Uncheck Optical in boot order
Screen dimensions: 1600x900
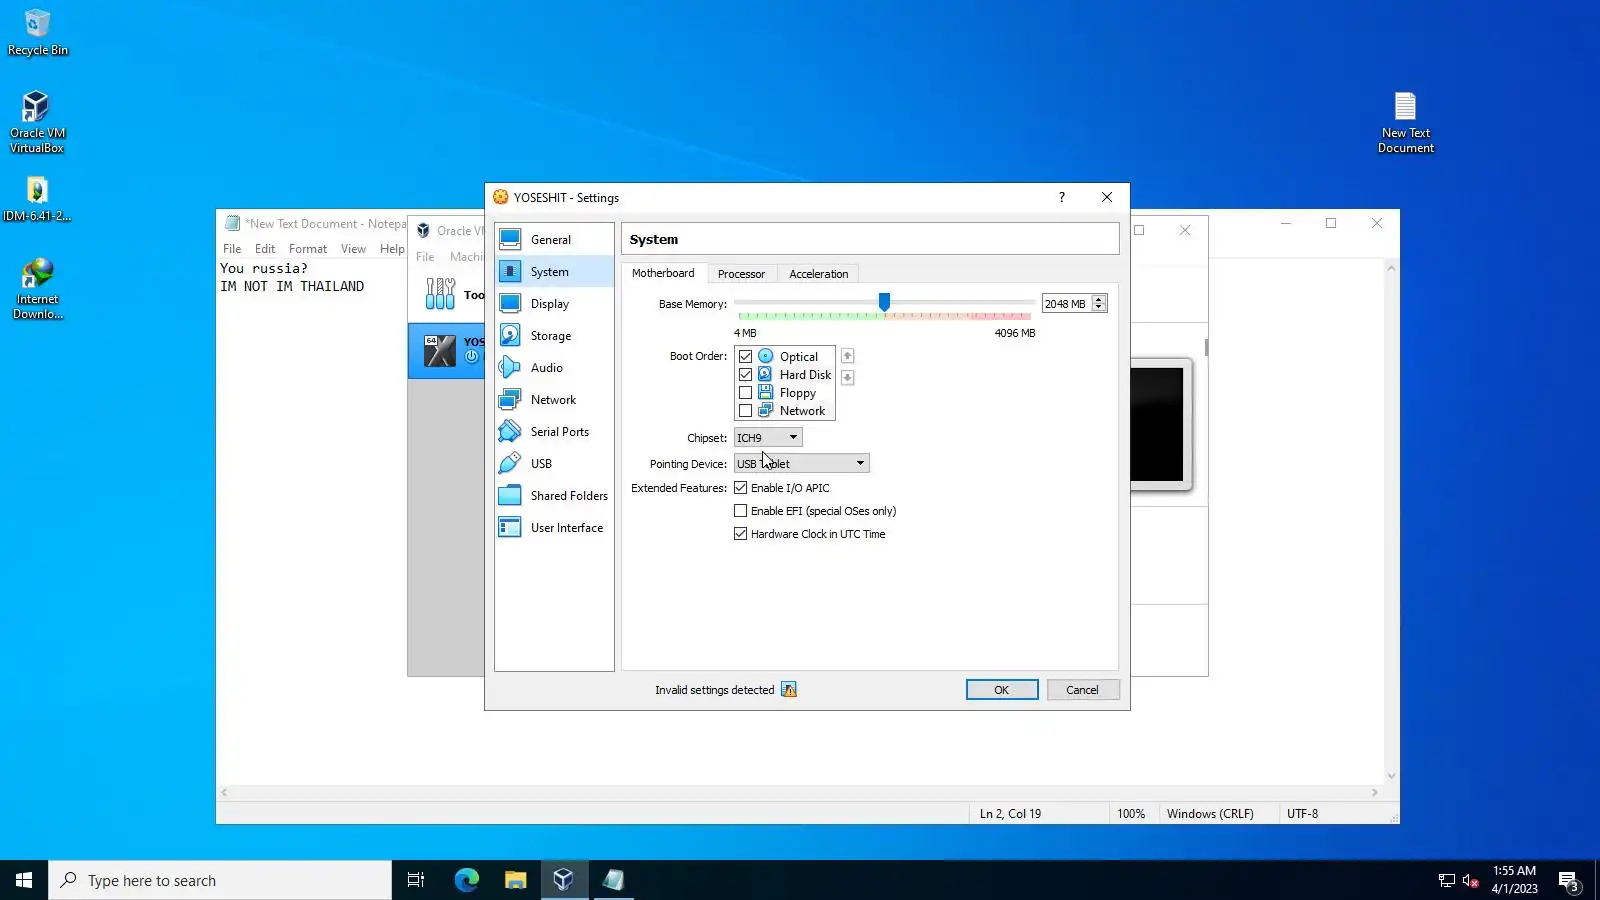point(745,356)
